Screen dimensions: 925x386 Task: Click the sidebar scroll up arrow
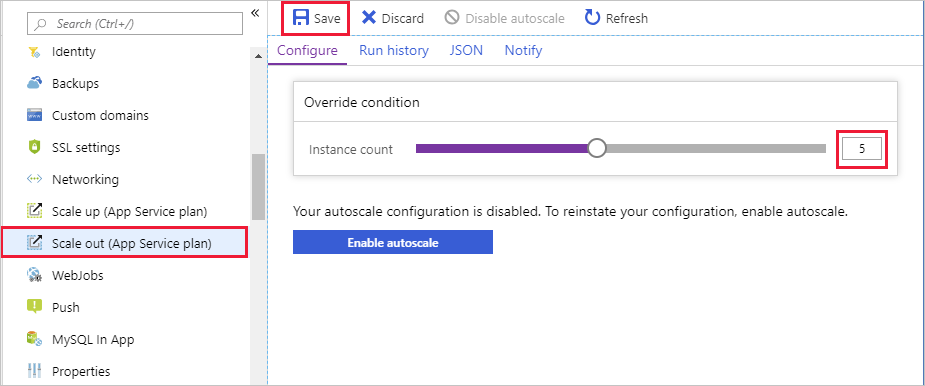point(258,56)
